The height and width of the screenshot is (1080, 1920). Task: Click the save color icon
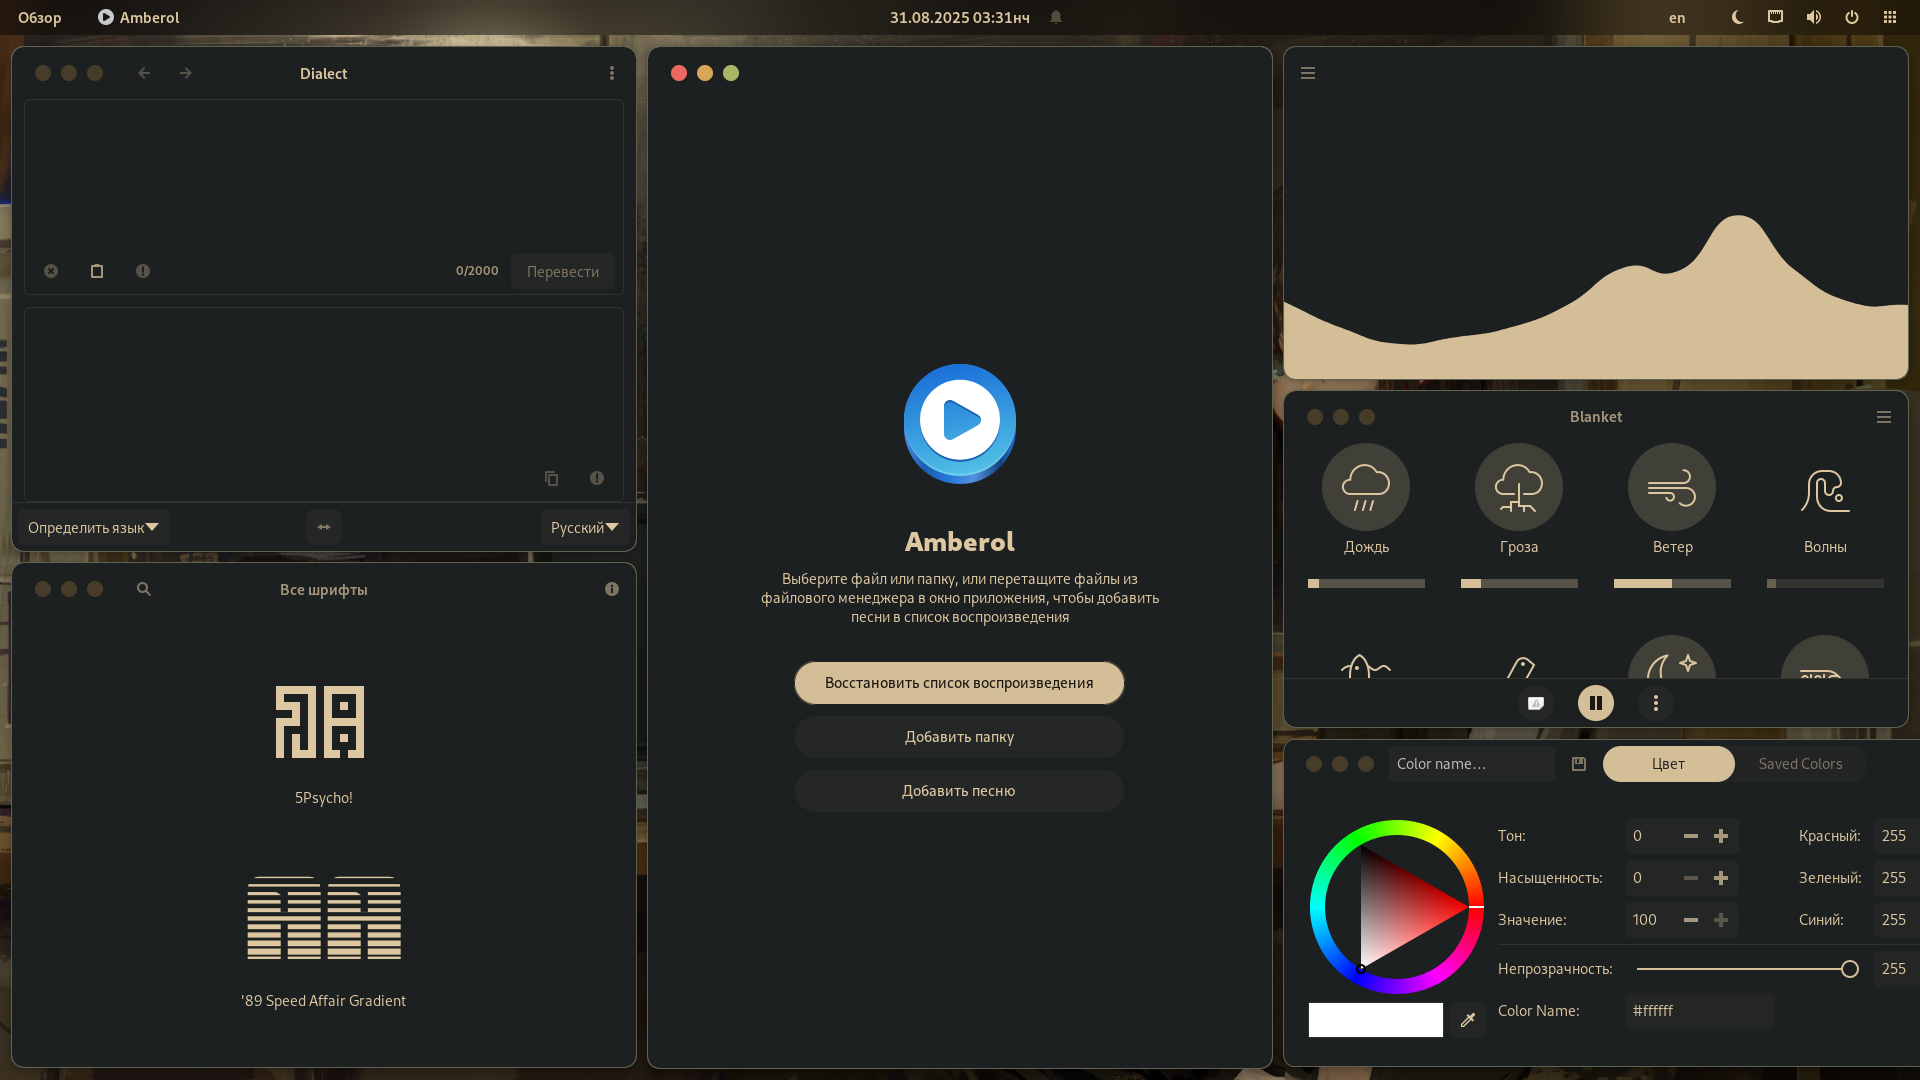(x=1578, y=764)
